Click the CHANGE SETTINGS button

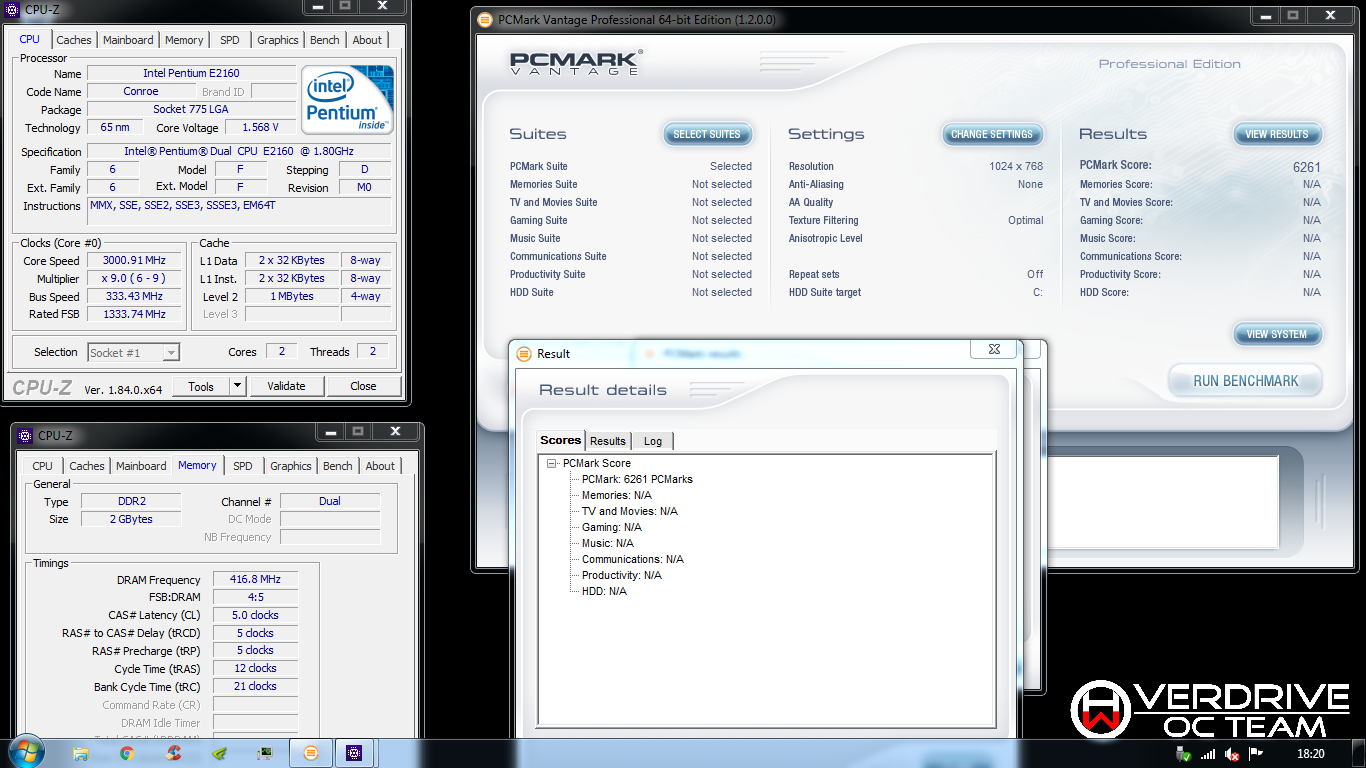(x=992, y=134)
